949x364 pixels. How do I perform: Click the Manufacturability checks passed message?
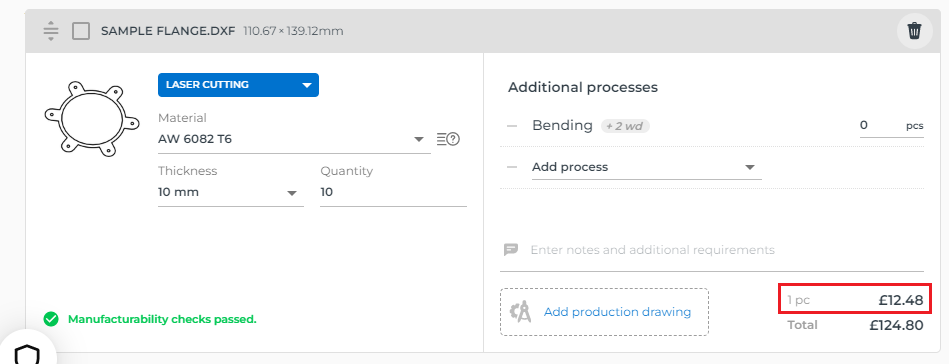coord(162,319)
